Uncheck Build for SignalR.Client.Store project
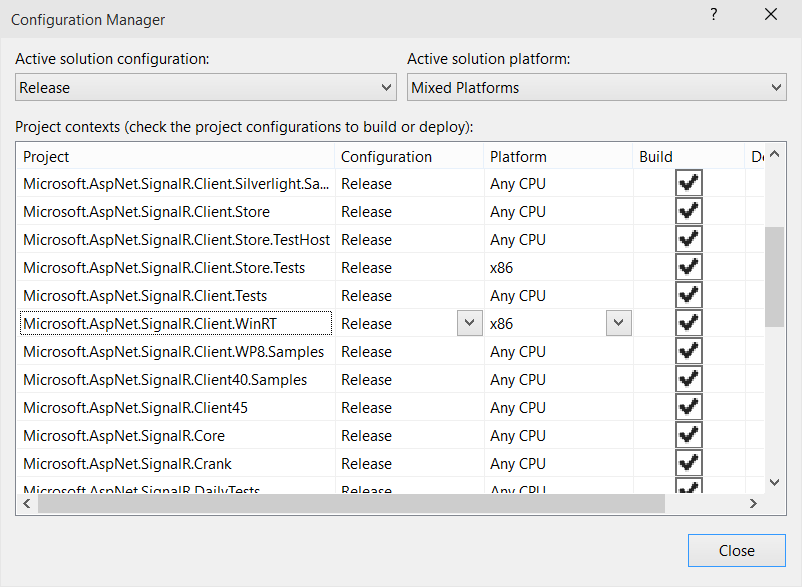The width and height of the screenshot is (802, 587). 688,211
